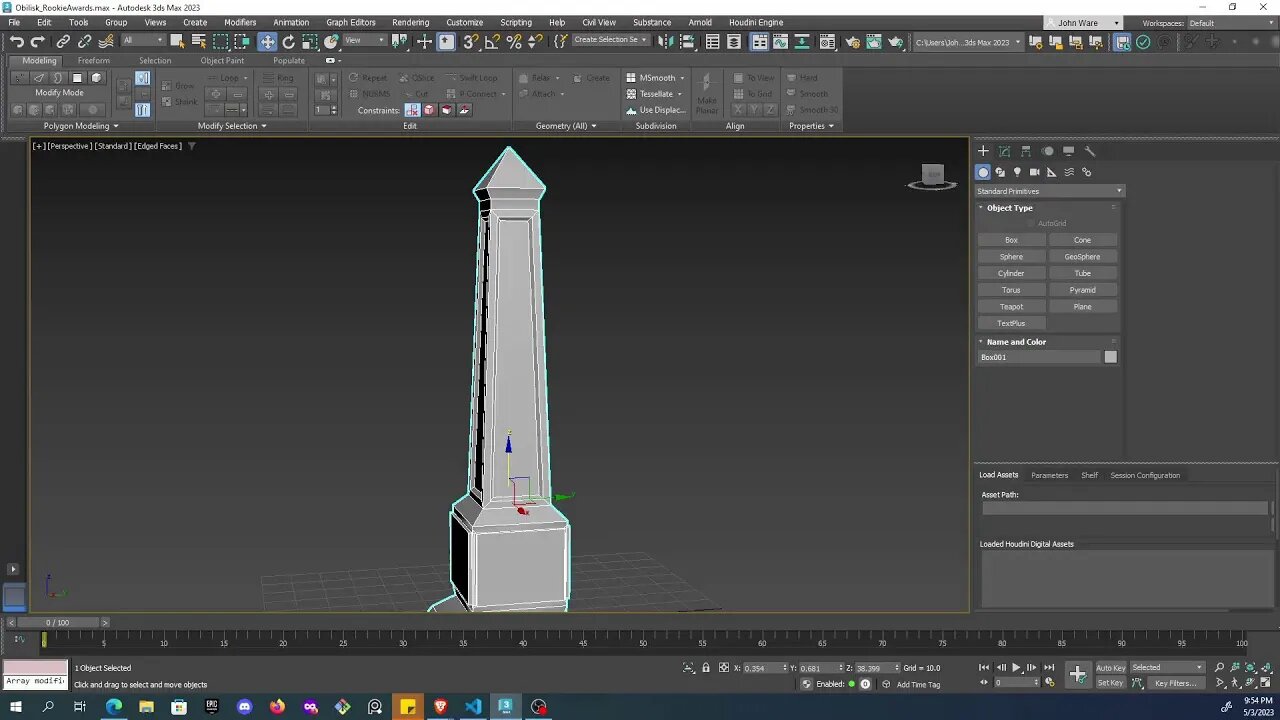1280x720 pixels.
Task: Toggle the Scene Explorer icon
Action: pos(712,42)
